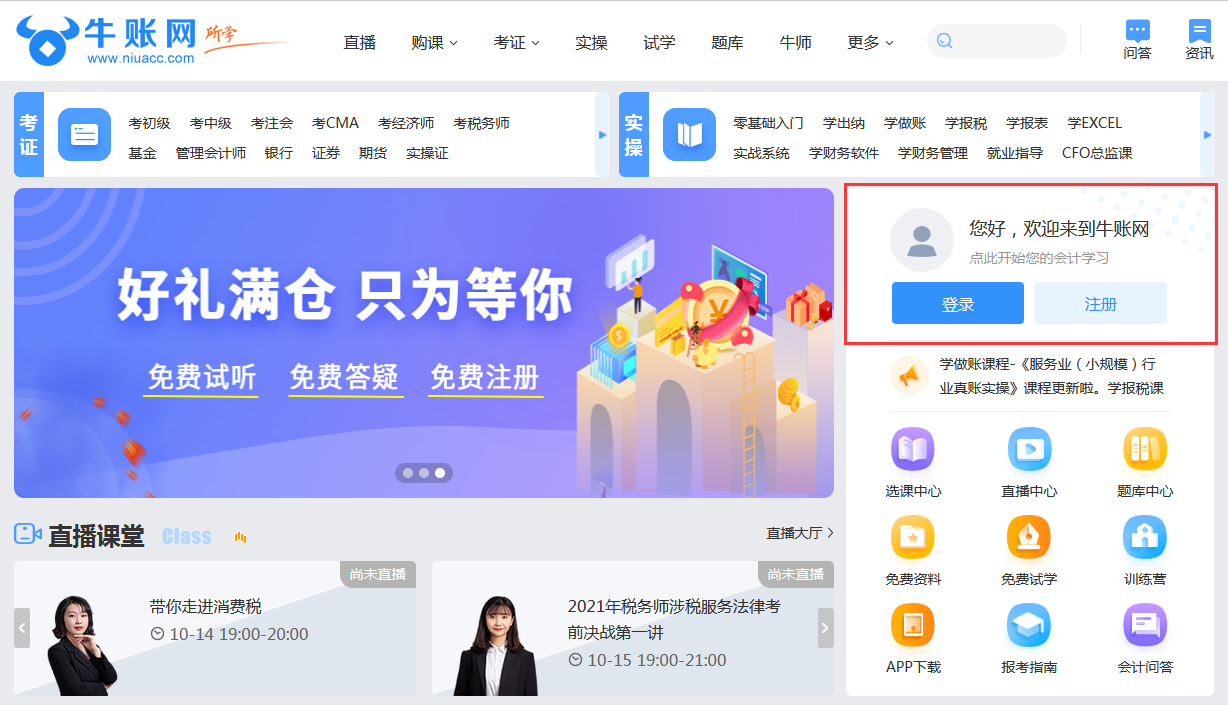Select the second banner carousel dot
Screen dimensions: 1228x705
pos(424,472)
